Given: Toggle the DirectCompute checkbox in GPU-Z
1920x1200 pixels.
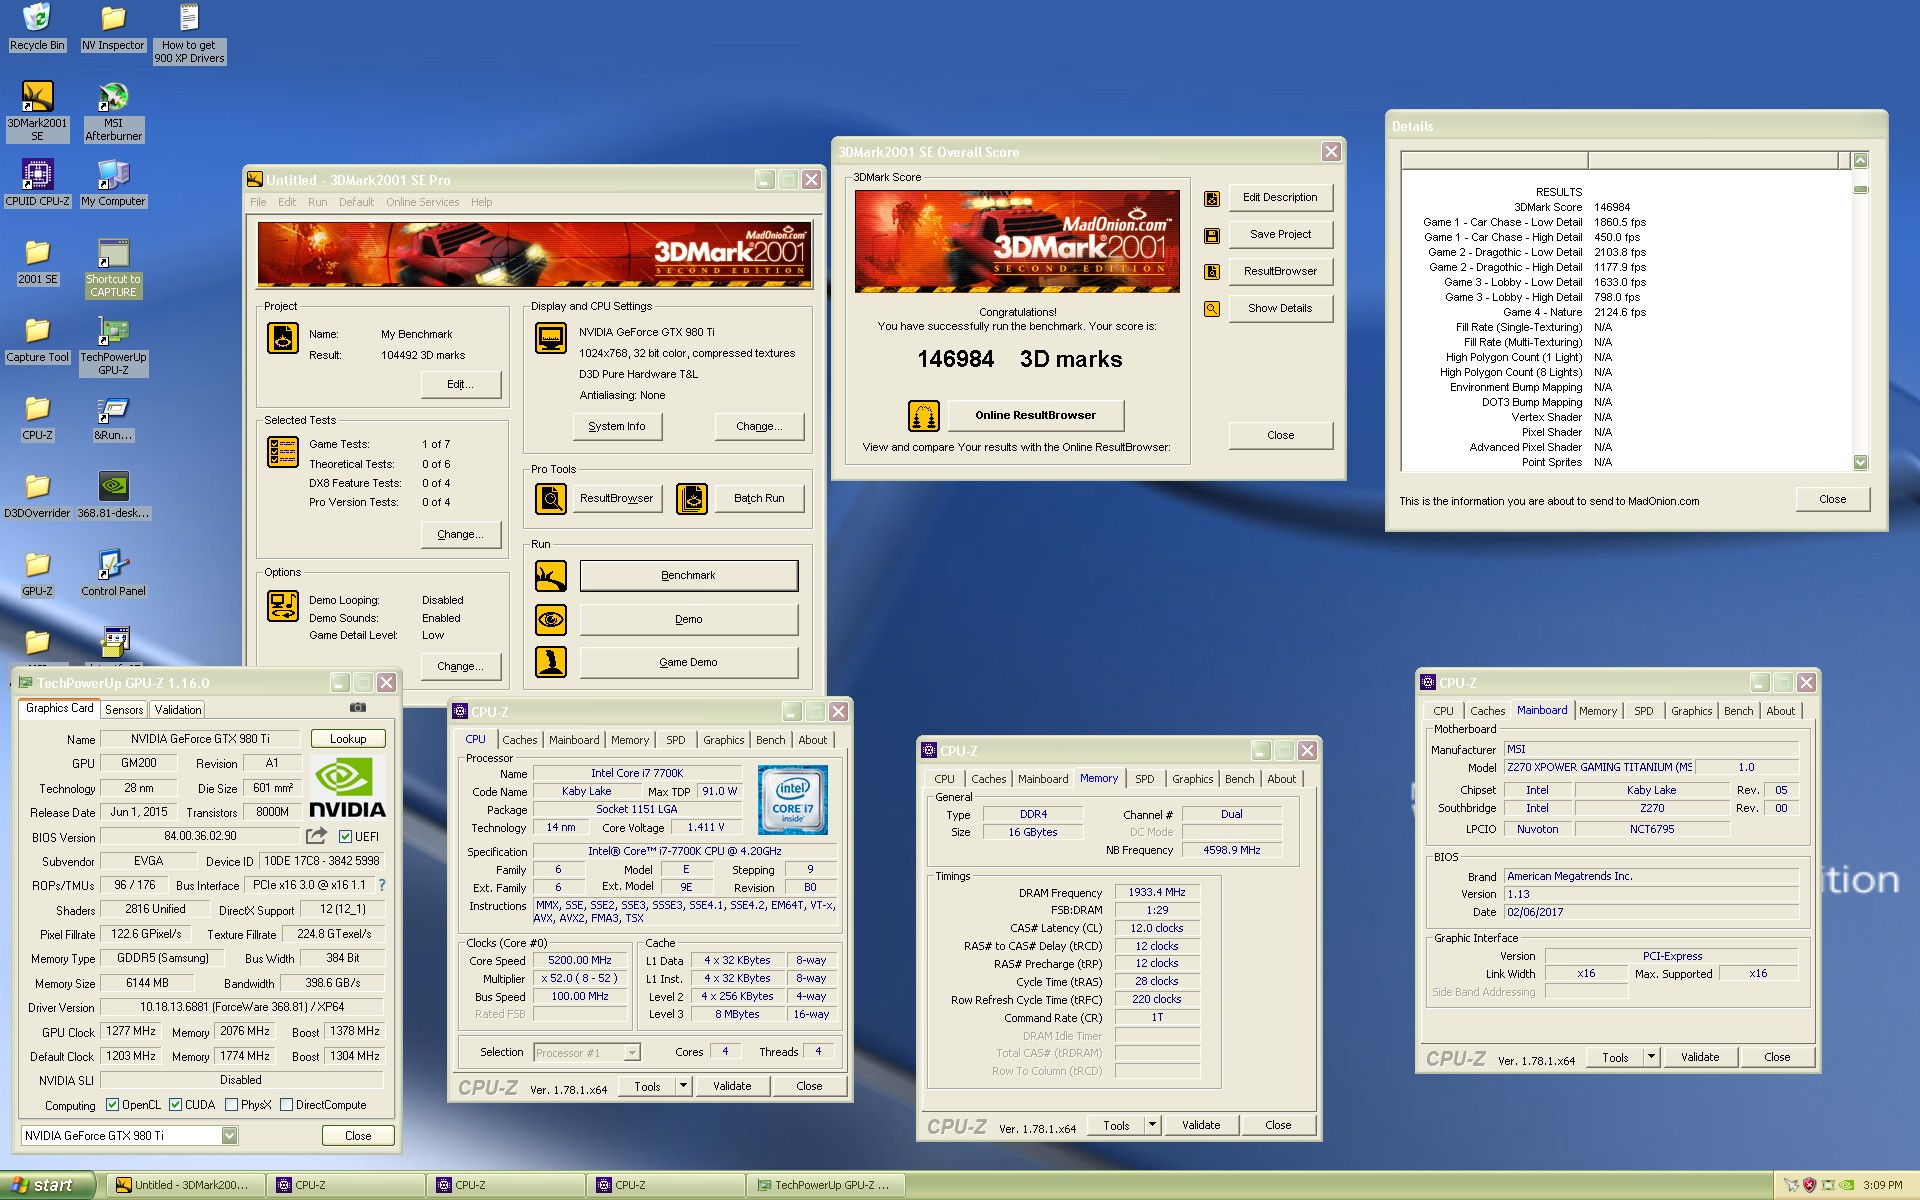Looking at the screenshot, I should pos(286,1105).
